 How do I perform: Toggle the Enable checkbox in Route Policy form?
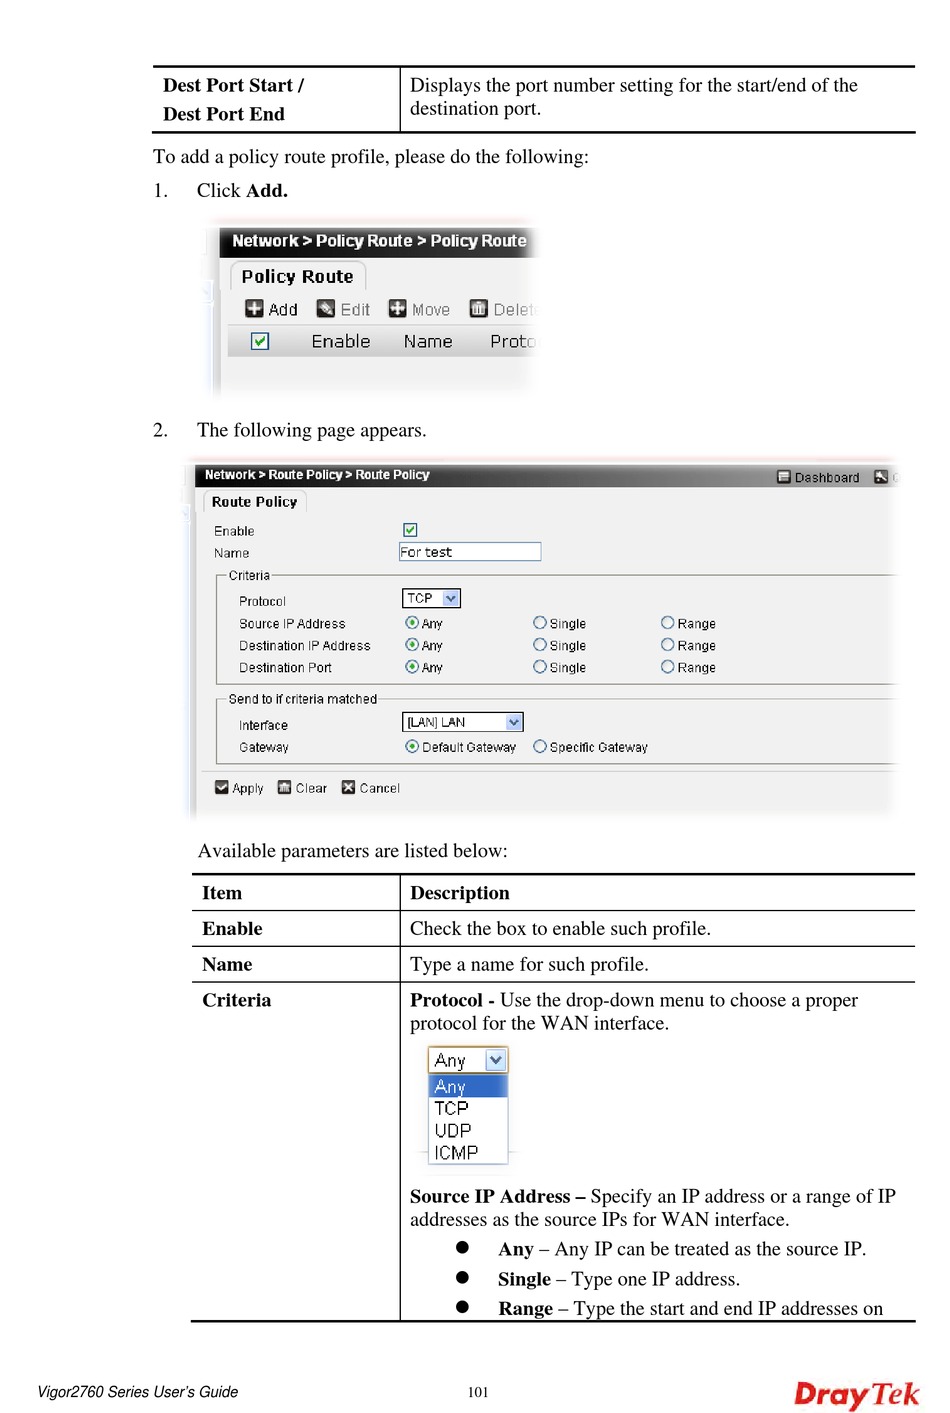click(410, 530)
